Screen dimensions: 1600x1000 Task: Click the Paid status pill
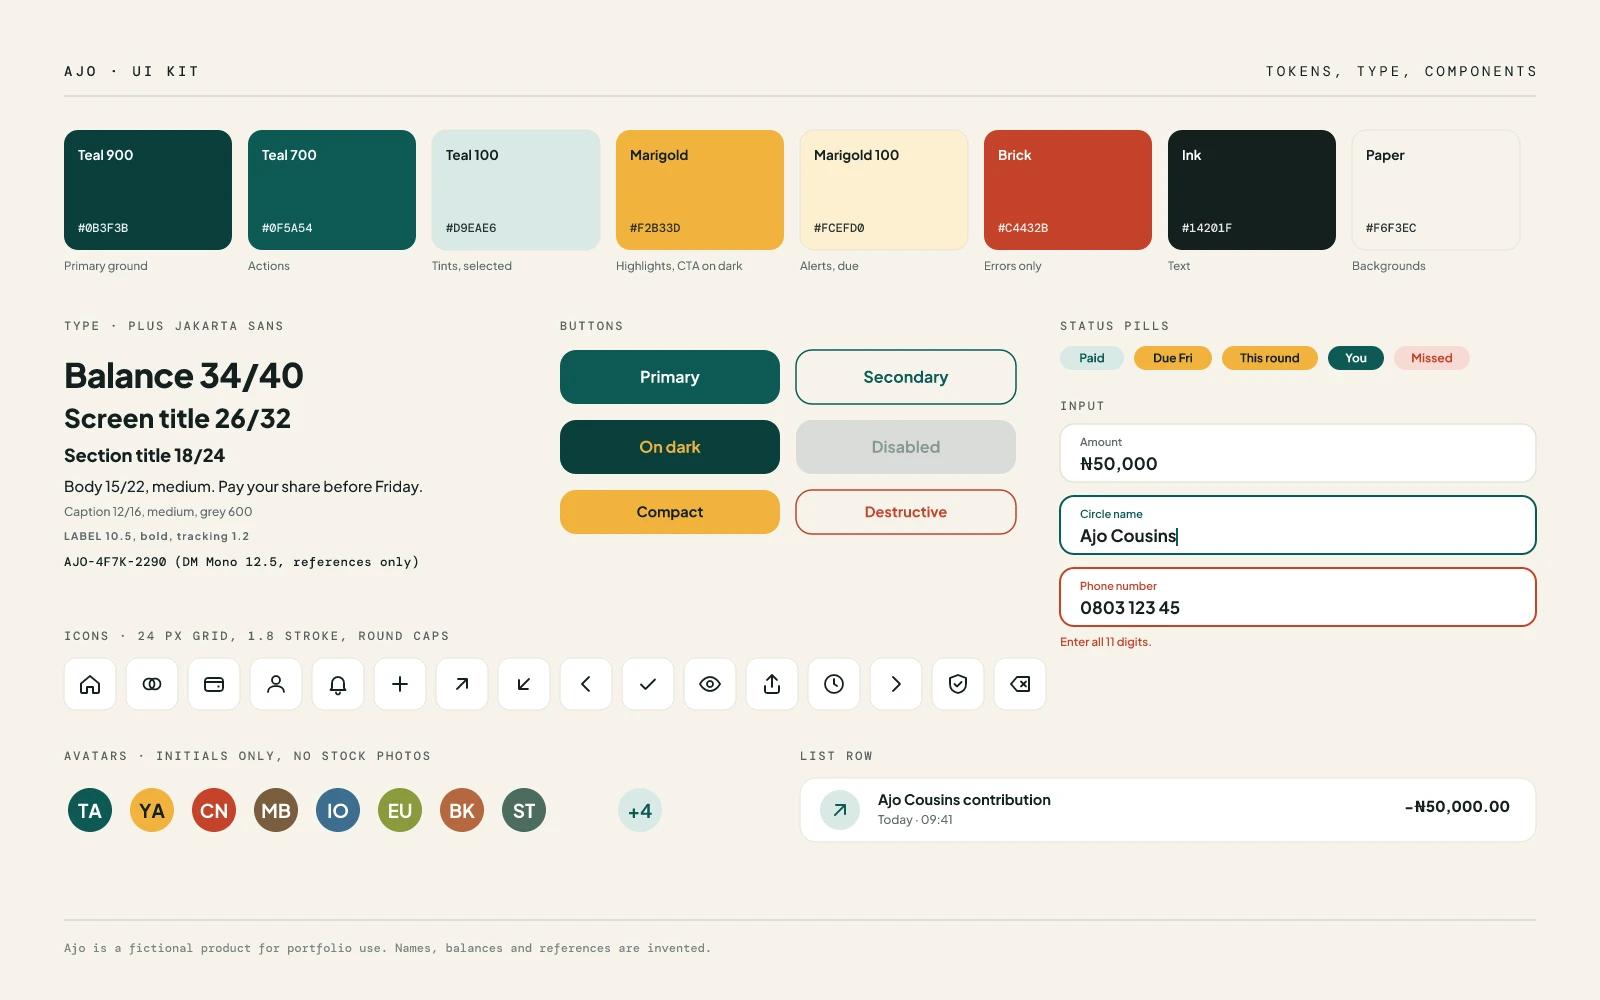click(x=1092, y=358)
